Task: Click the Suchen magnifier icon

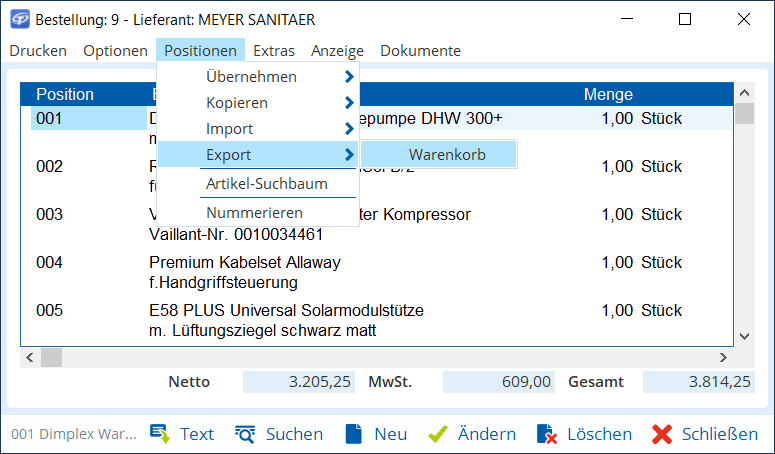Action: 245,434
